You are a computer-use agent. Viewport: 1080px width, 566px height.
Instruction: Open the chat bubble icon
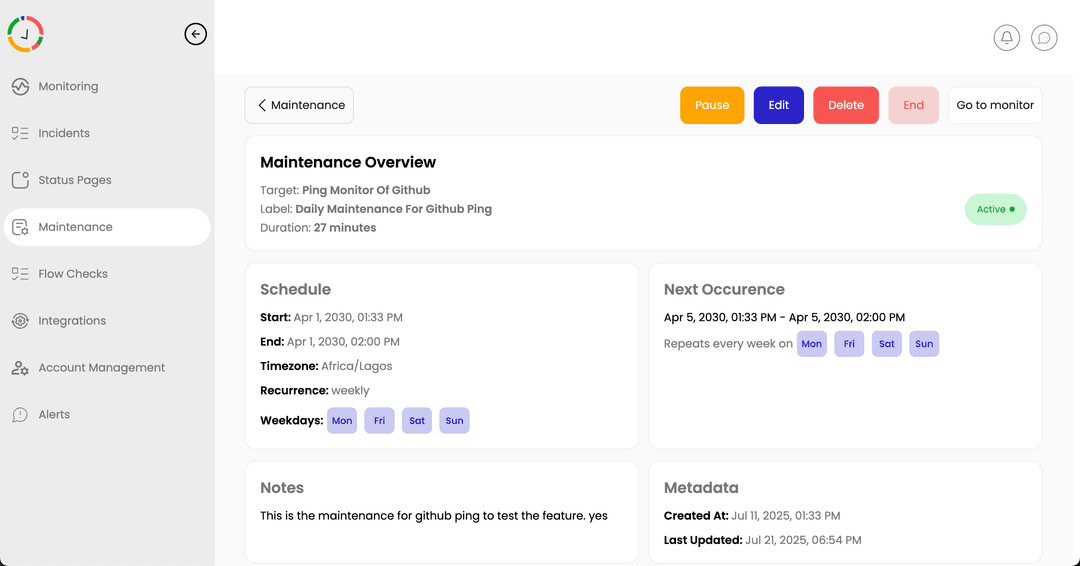1043,37
